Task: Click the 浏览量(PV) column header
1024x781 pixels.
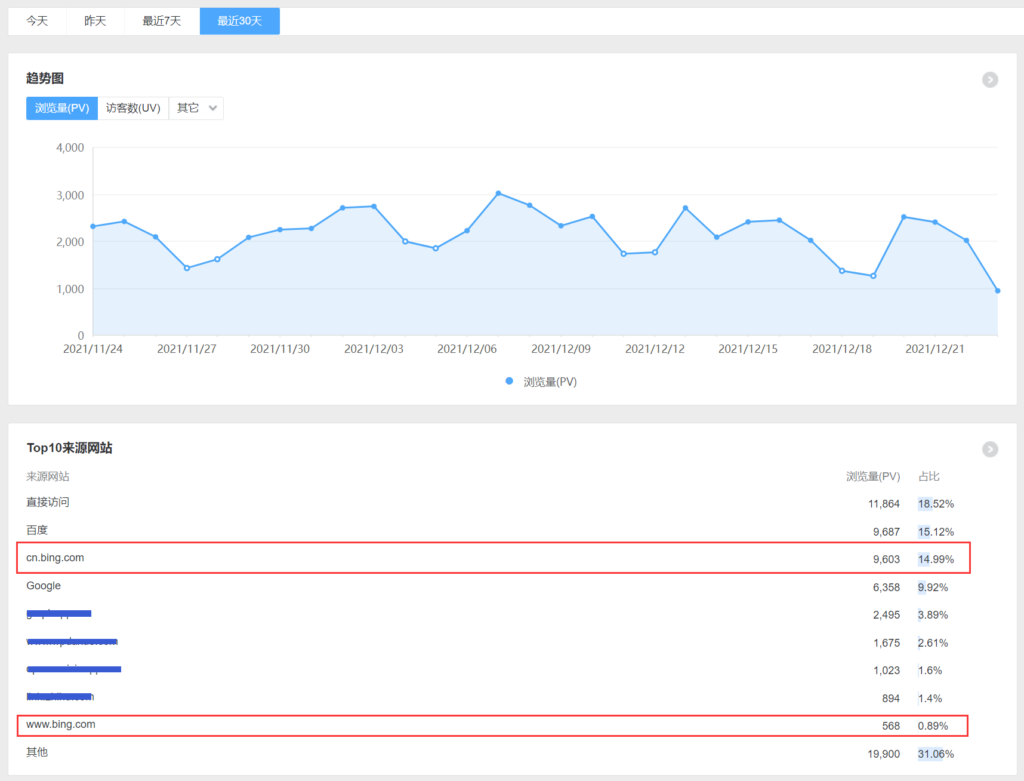Action: tap(872, 477)
